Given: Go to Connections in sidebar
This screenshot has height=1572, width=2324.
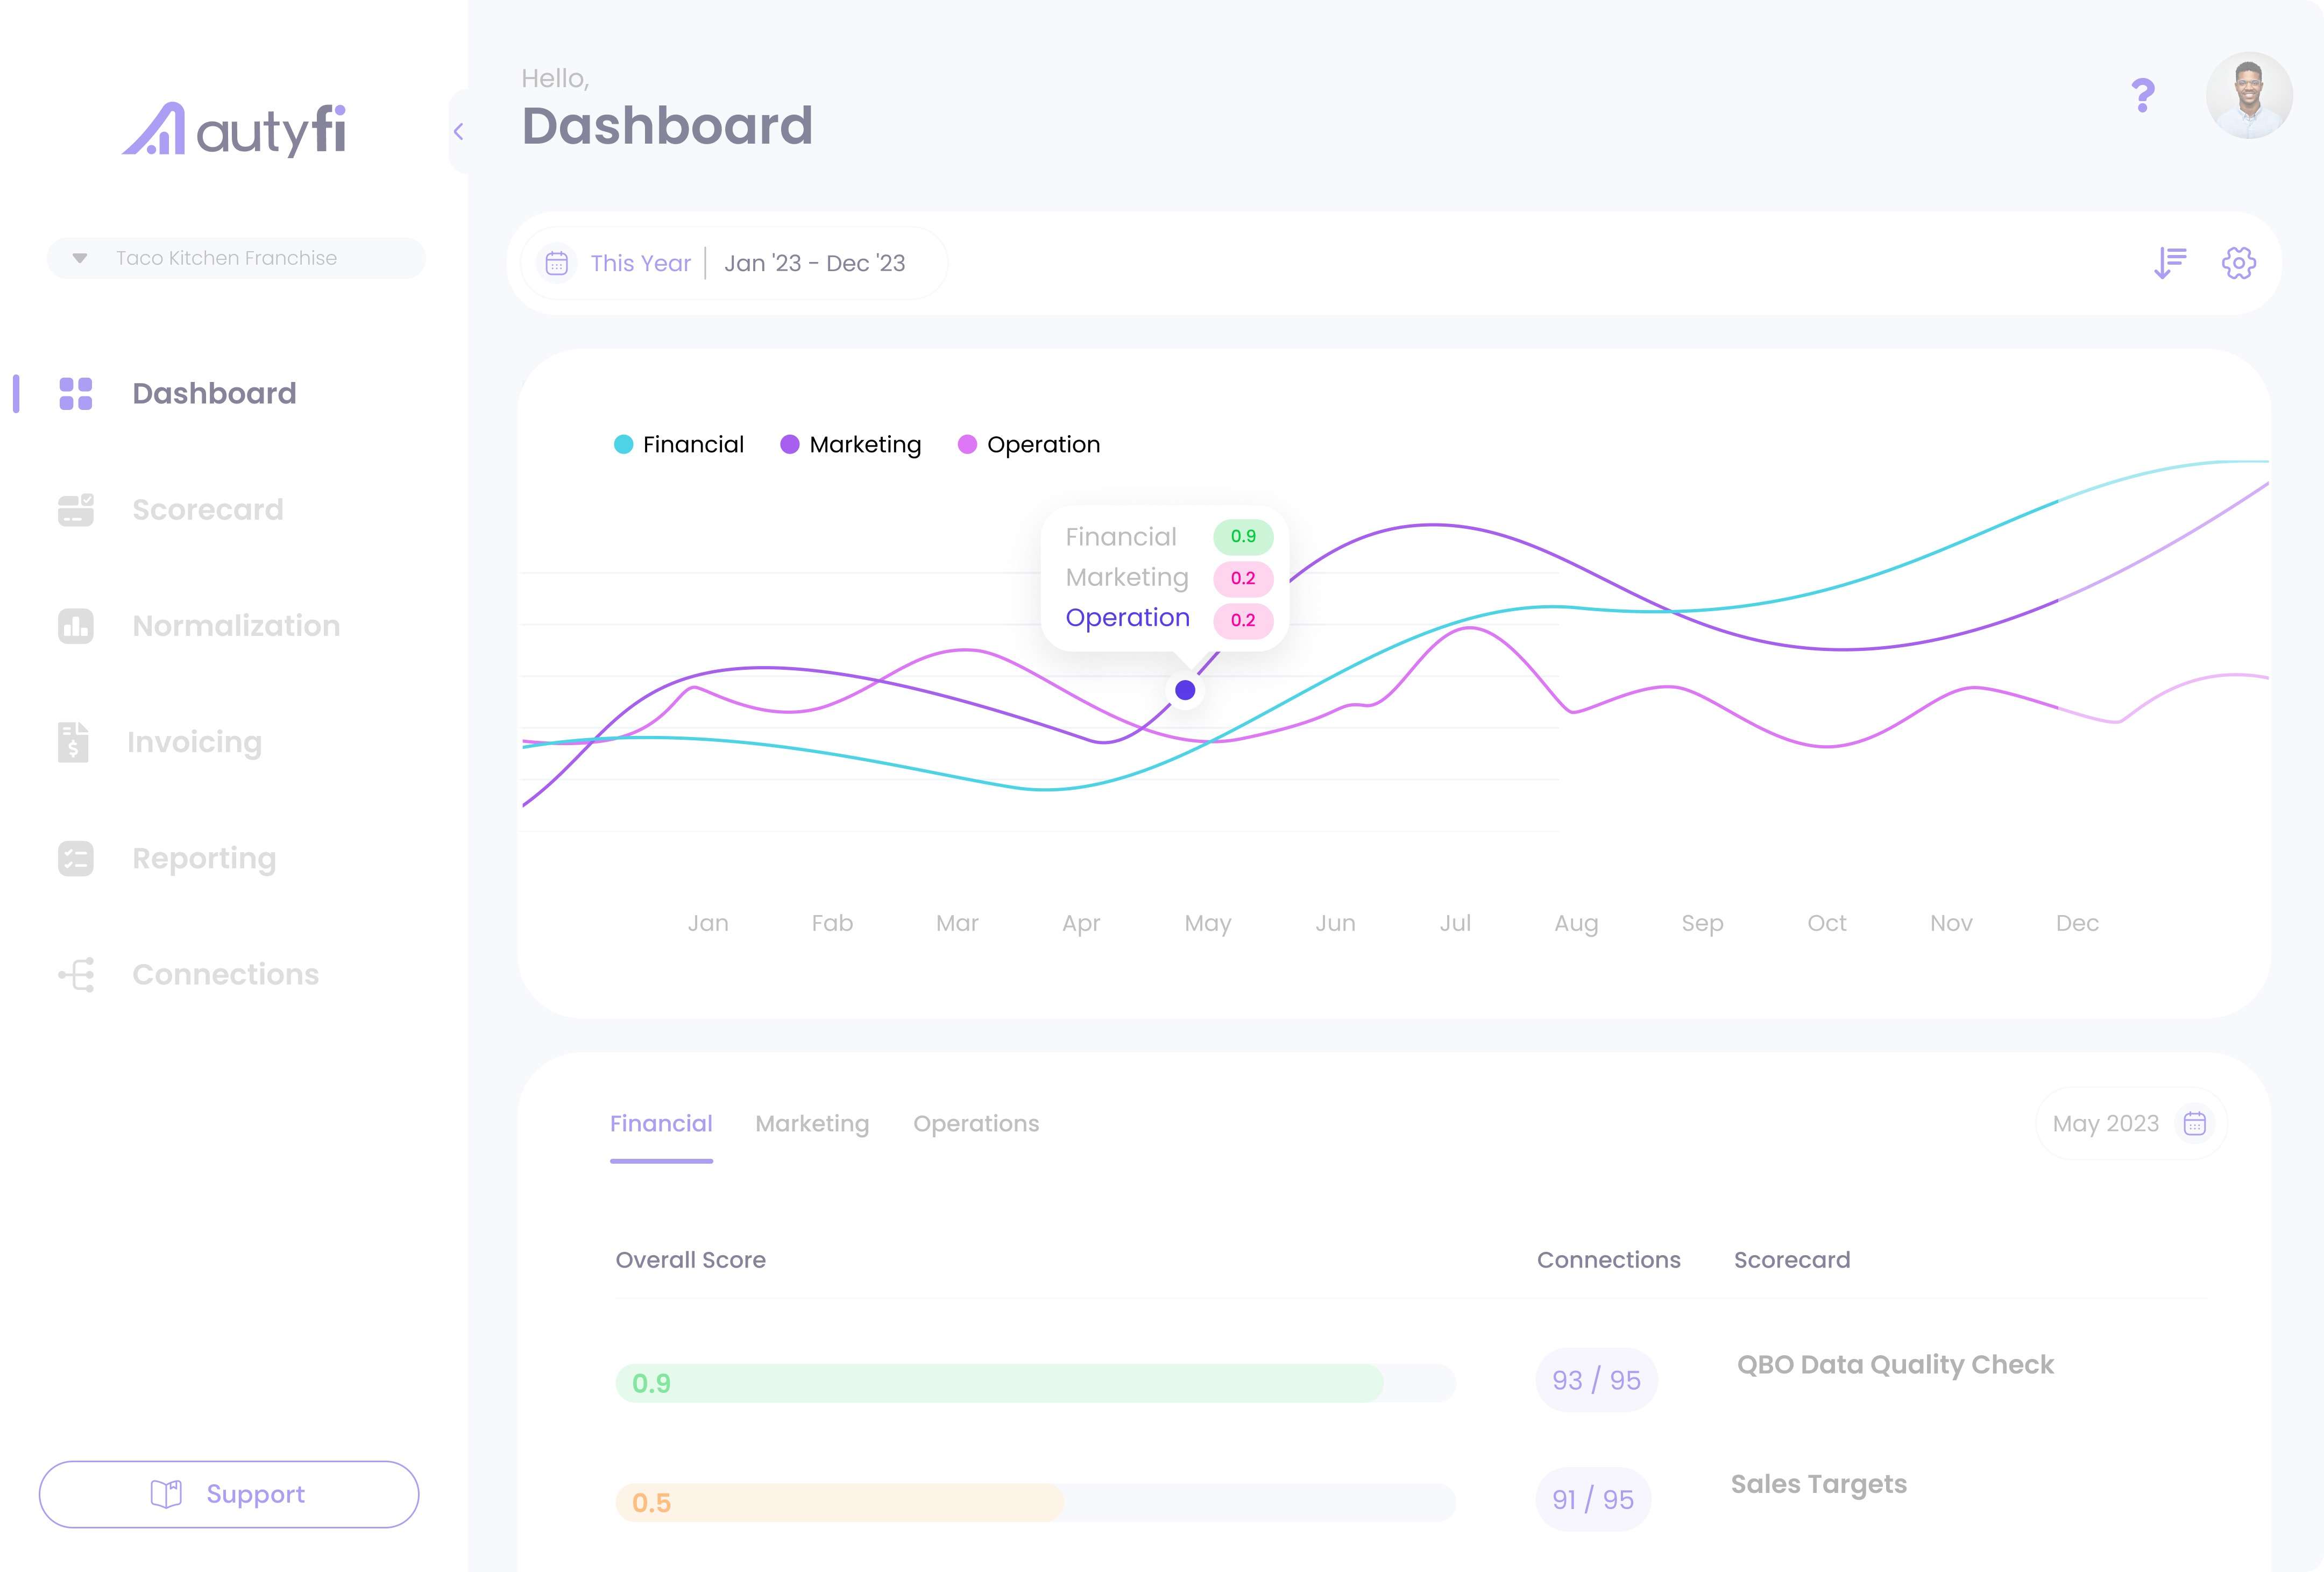Looking at the screenshot, I should [x=226, y=974].
